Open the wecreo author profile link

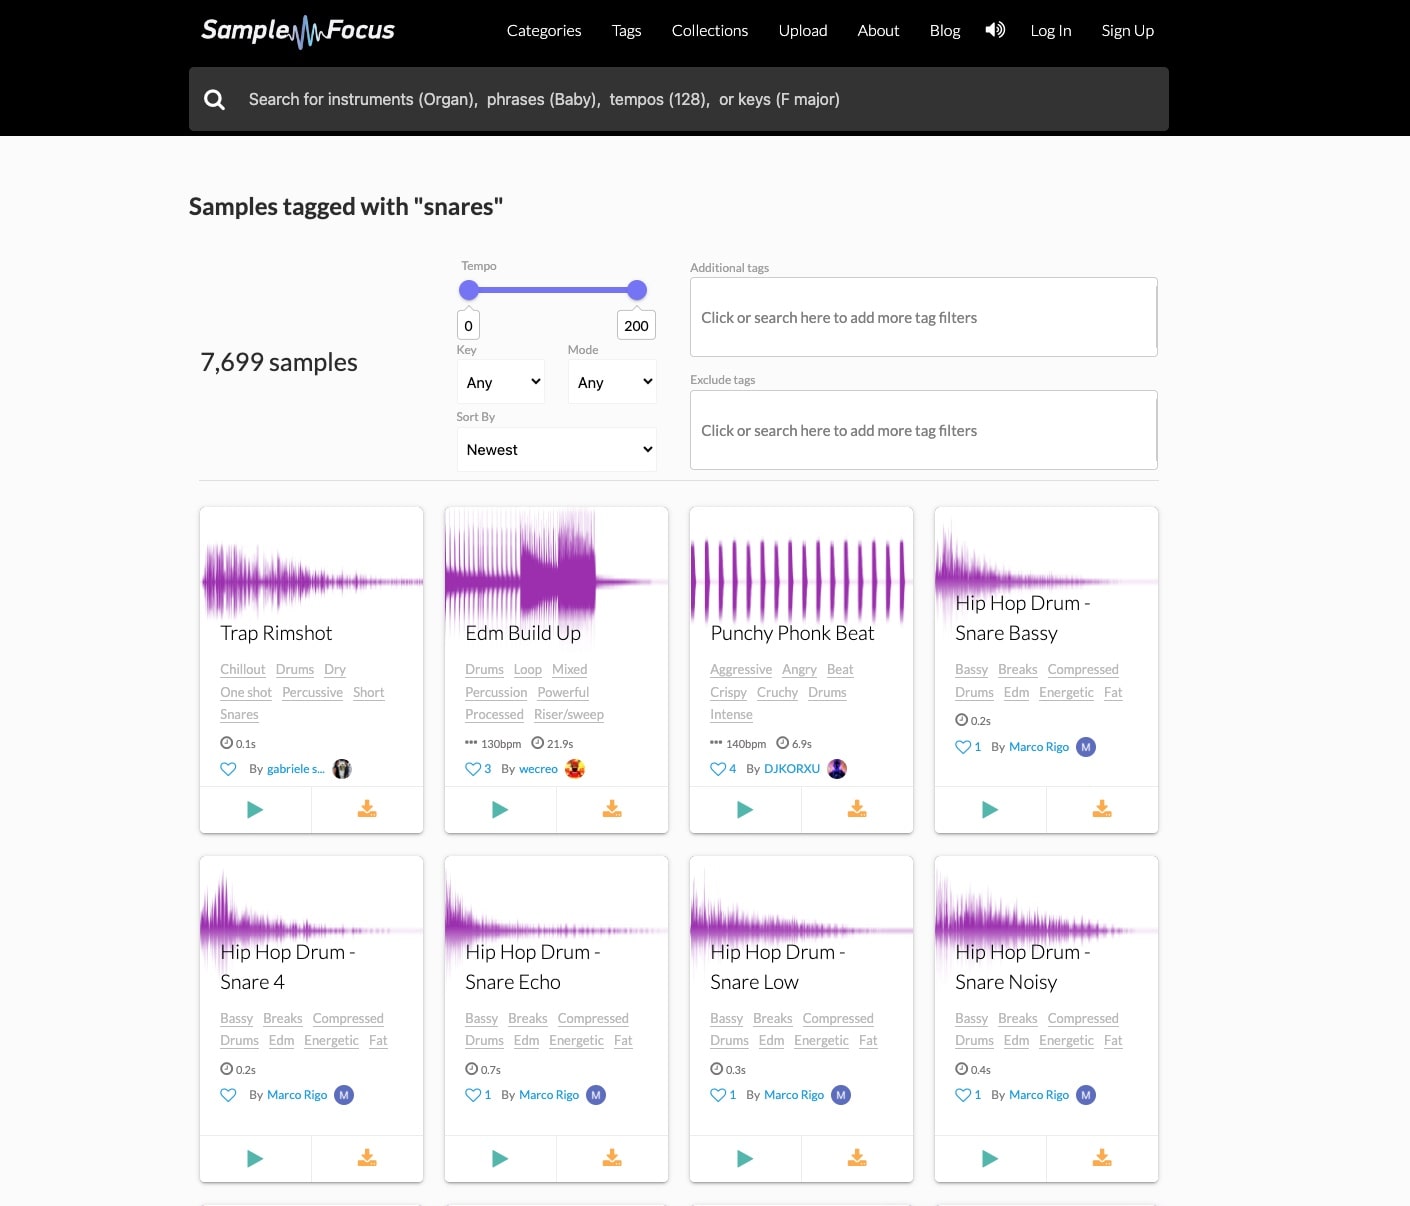click(x=538, y=769)
